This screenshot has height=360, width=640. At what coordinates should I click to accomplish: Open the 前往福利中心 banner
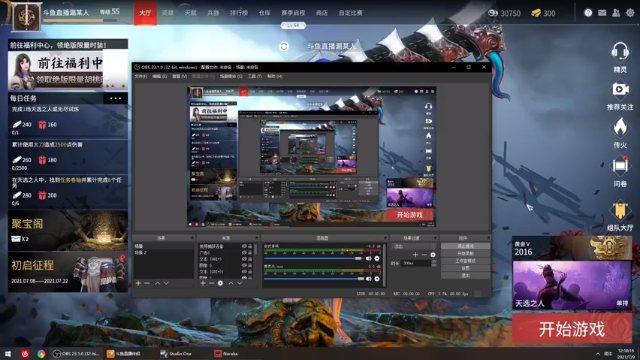point(68,64)
